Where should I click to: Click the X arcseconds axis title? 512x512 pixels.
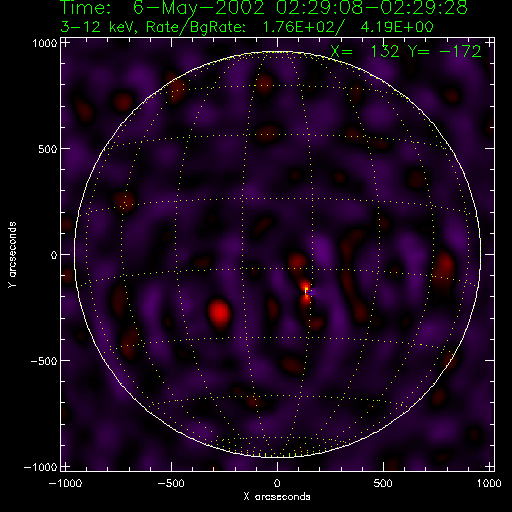pyautogui.click(x=277, y=497)
